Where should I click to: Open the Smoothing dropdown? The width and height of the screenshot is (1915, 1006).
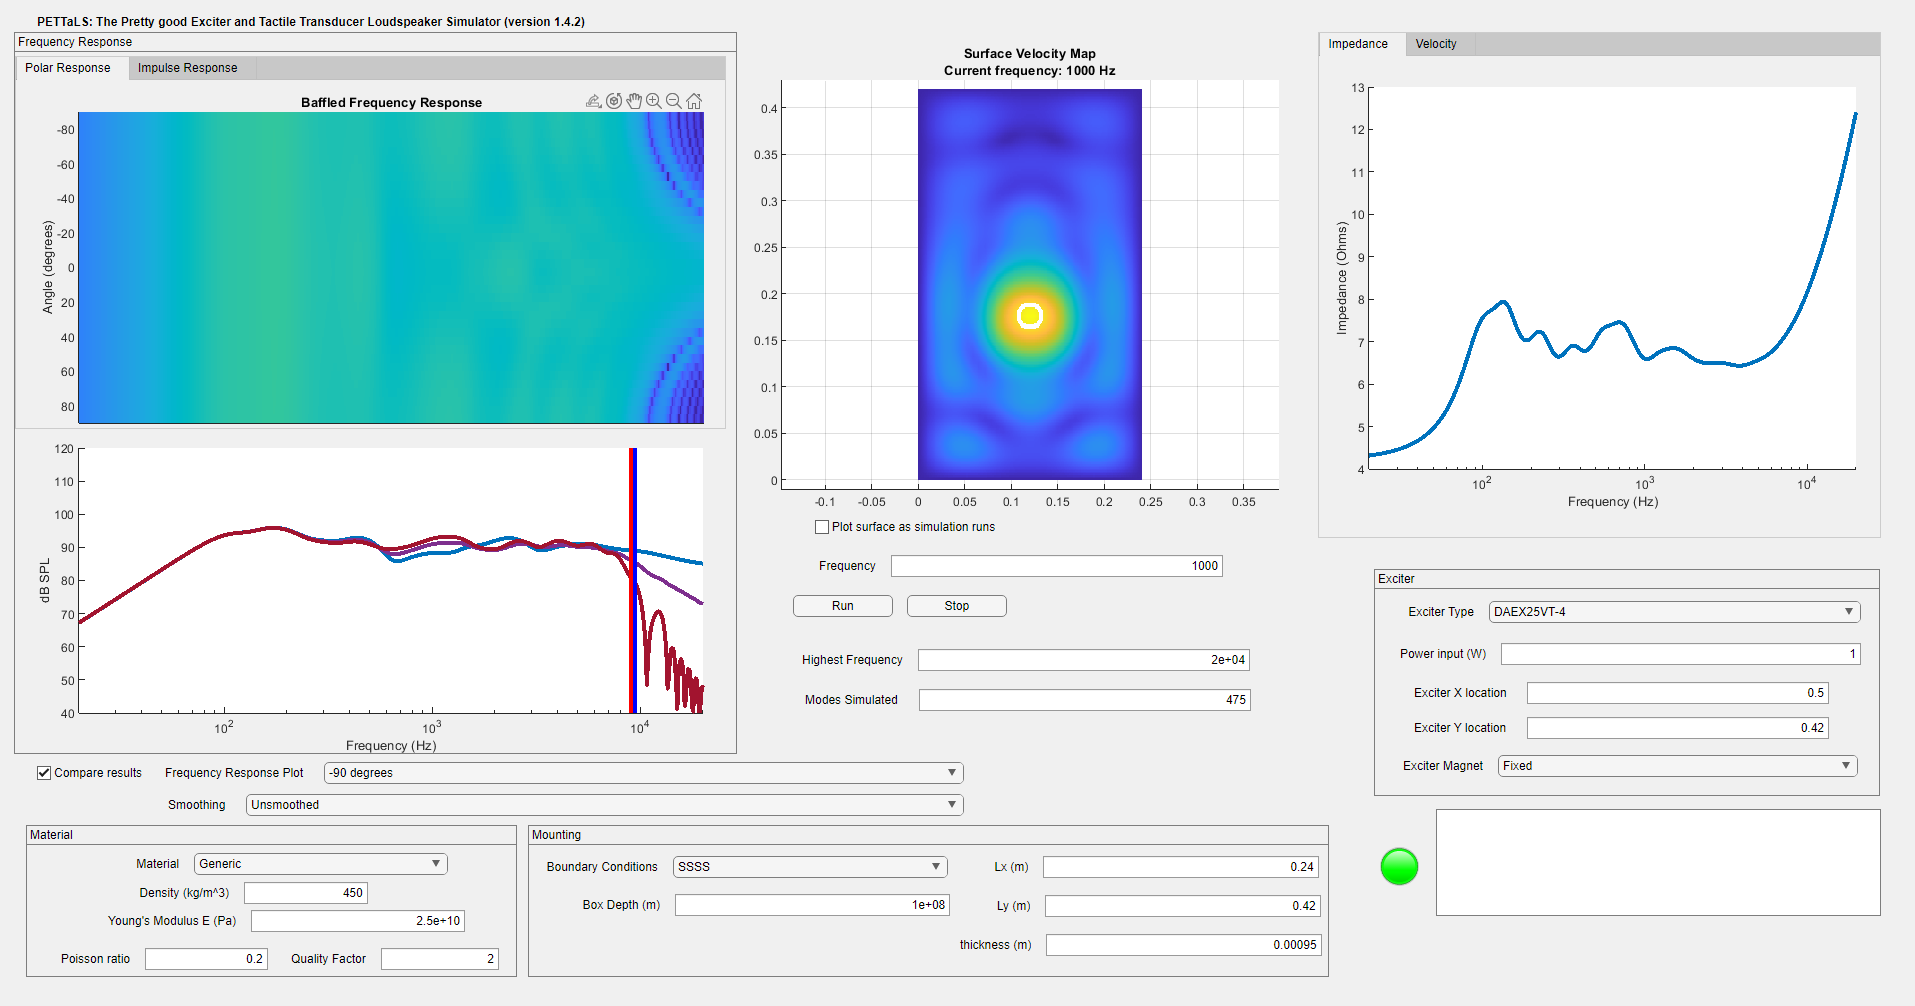pos(605,805)
